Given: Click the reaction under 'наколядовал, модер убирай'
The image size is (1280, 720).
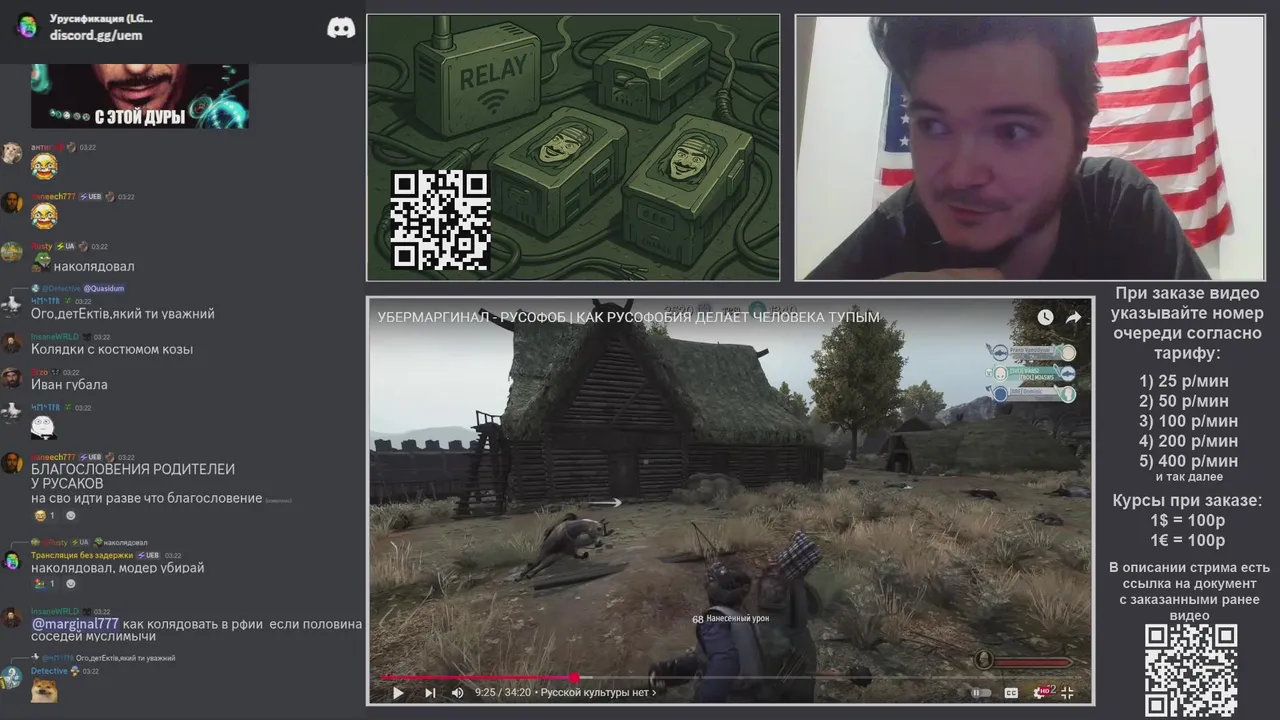Looking at the screenshot, I should point(44,584).
